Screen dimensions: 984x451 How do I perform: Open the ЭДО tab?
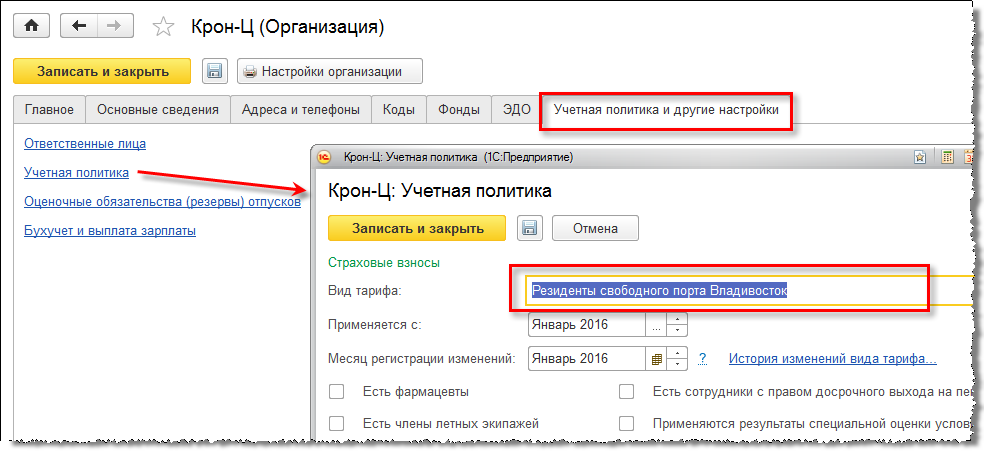coord(516,110)
